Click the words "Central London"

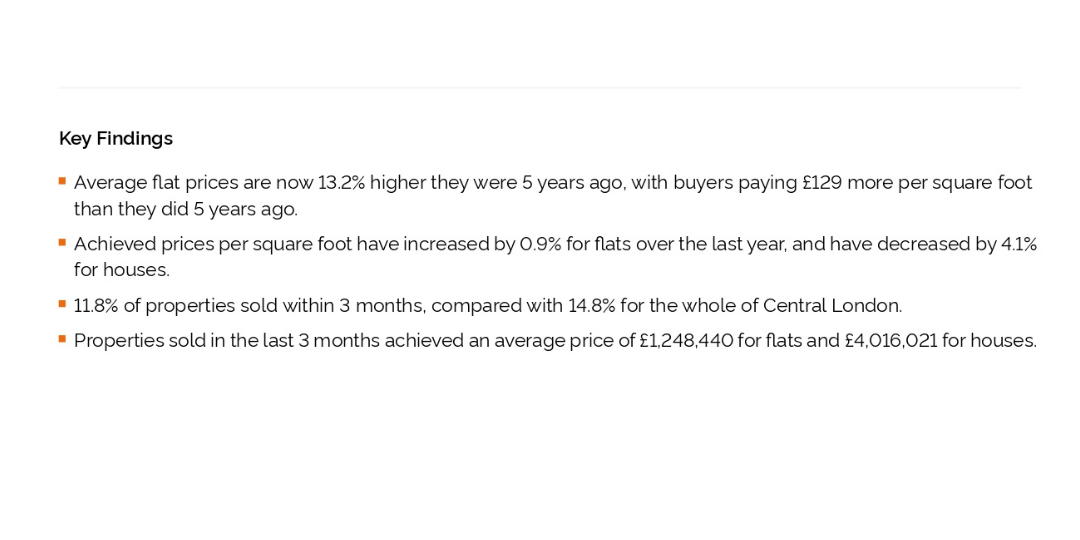[x=832, y=306]
